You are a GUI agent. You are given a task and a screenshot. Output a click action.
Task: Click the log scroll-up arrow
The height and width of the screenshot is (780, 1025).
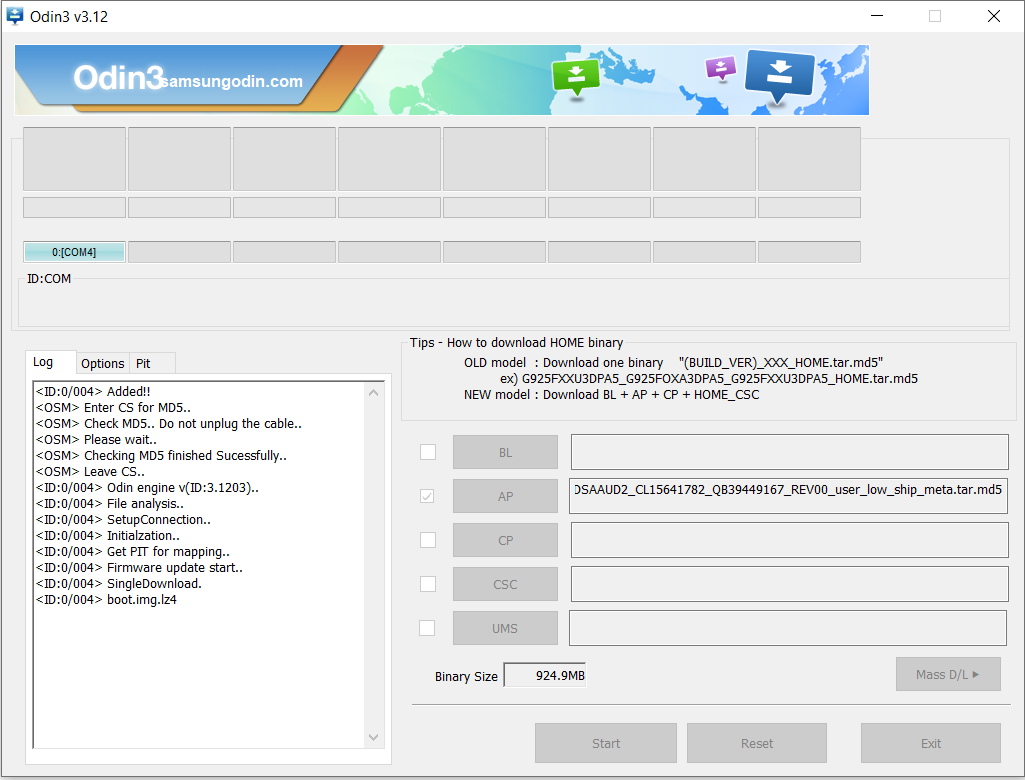pos(373,393)
